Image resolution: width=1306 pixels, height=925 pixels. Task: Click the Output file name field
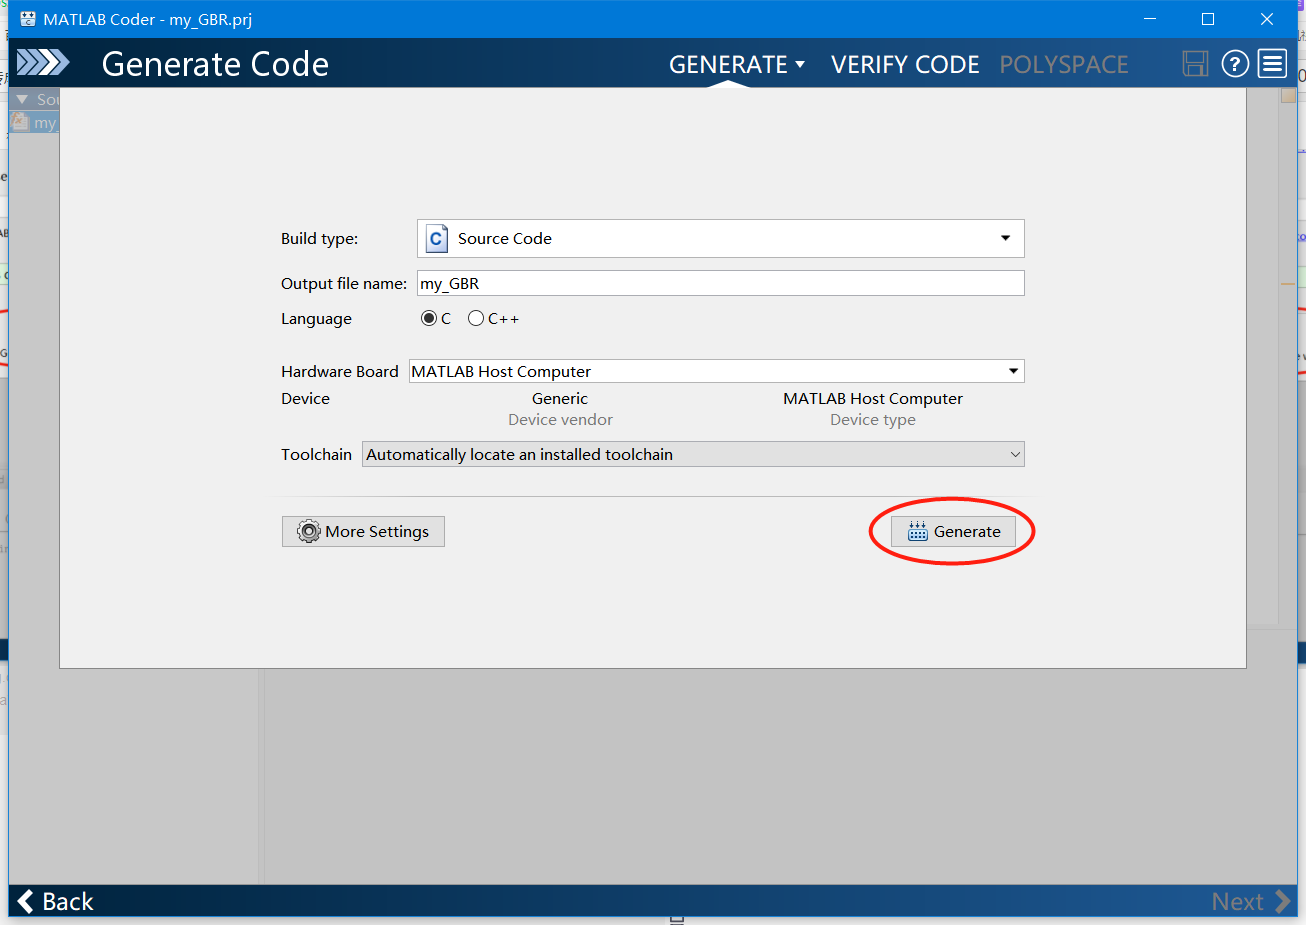(720, 283)
